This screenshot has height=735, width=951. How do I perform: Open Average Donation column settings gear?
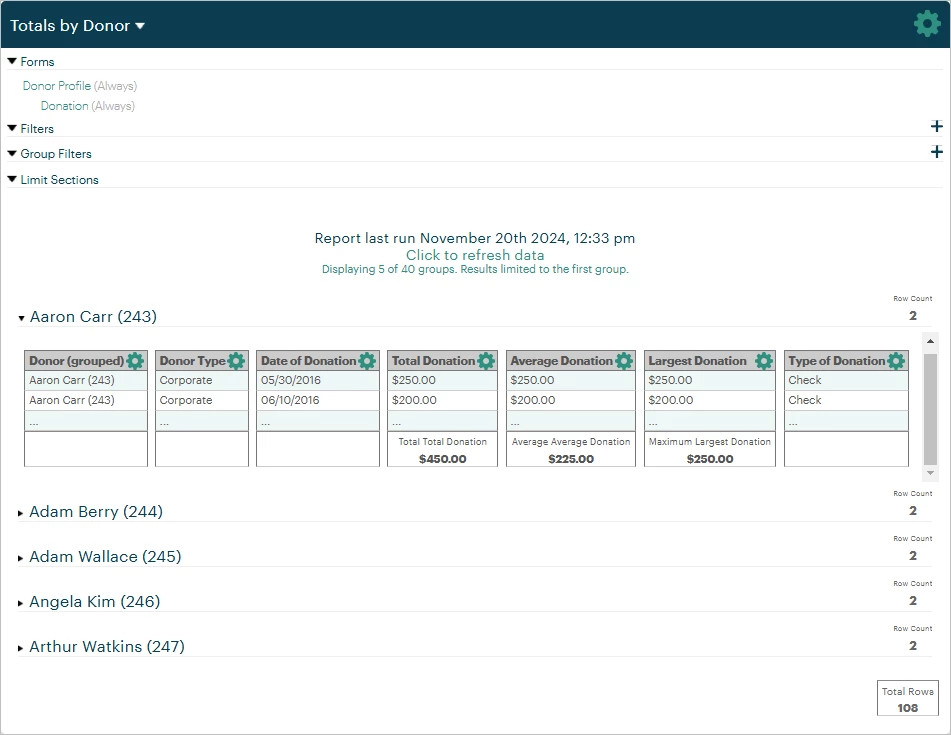[623, 361]
